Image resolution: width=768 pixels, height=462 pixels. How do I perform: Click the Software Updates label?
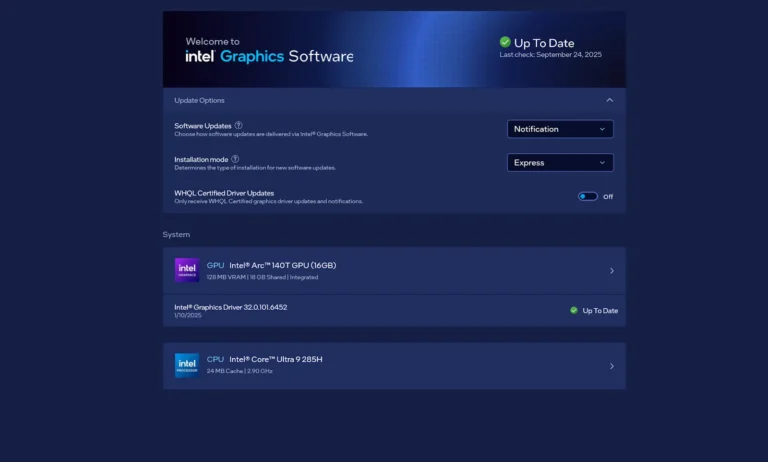coord(203,126)
